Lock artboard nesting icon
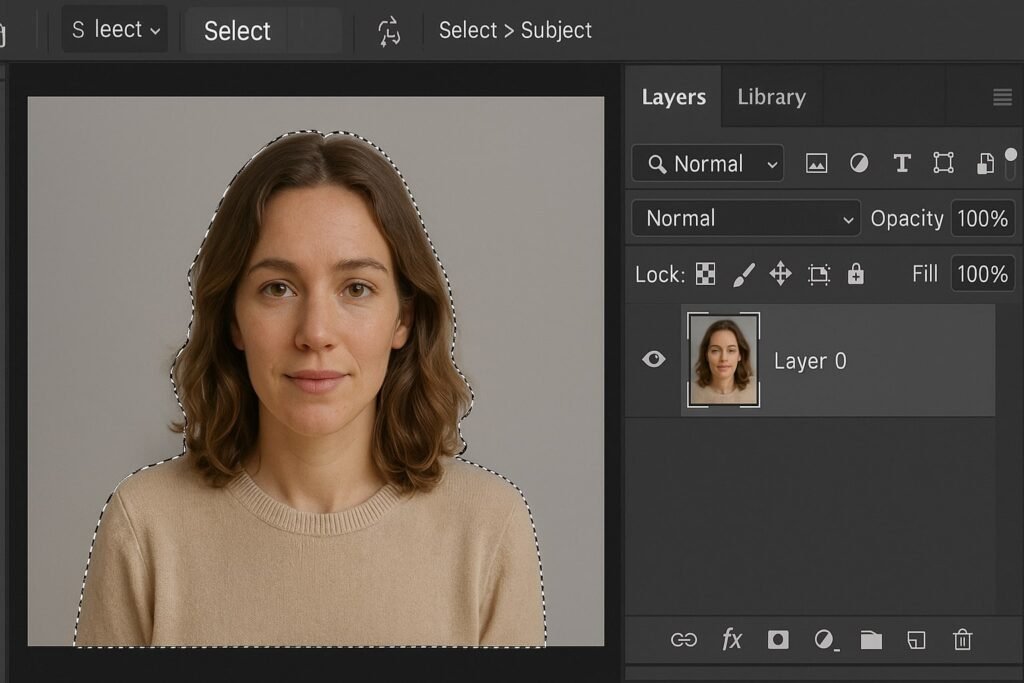1024x683 pixels. 819,274
